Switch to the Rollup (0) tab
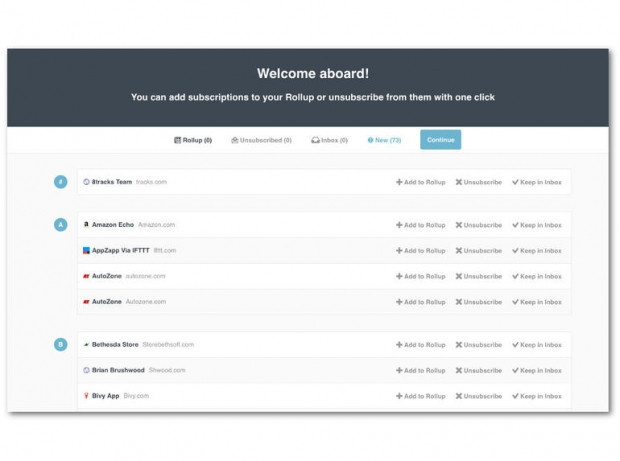 pyautogui.click(x=193, y=140)
